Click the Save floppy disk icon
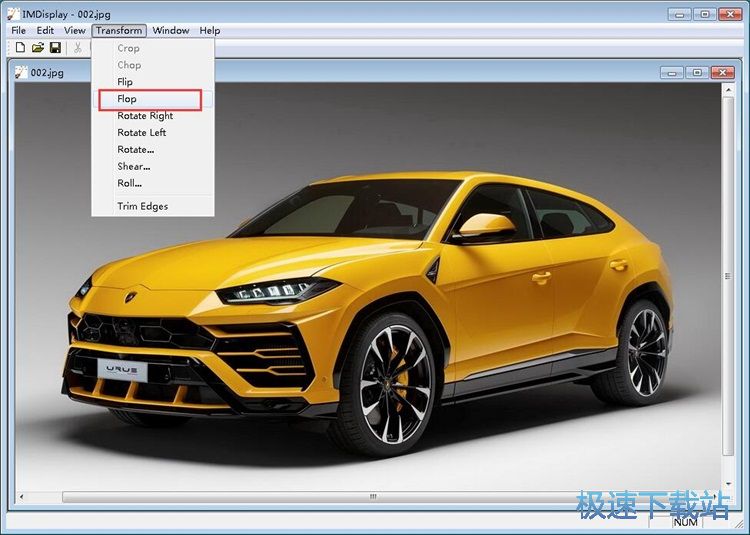Image resolution: width=750 pixels, height=535 pixels. pos(55,47)
